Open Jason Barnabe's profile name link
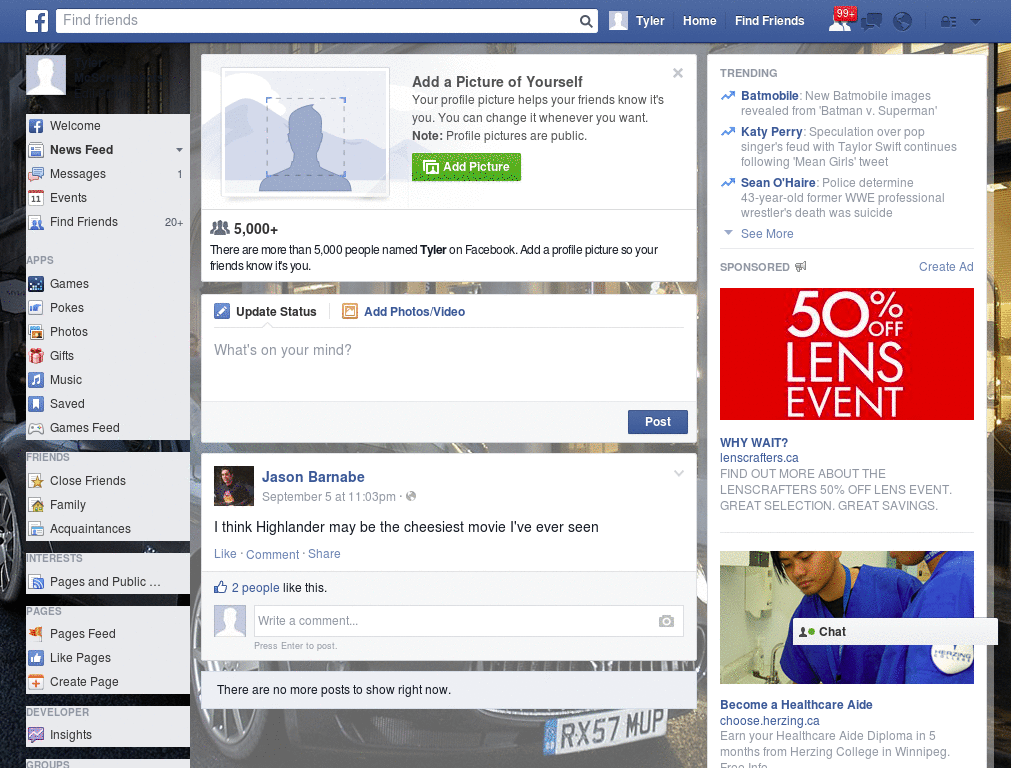The height and width of the screenshot is (768, 1024). (x=313, y=477)
